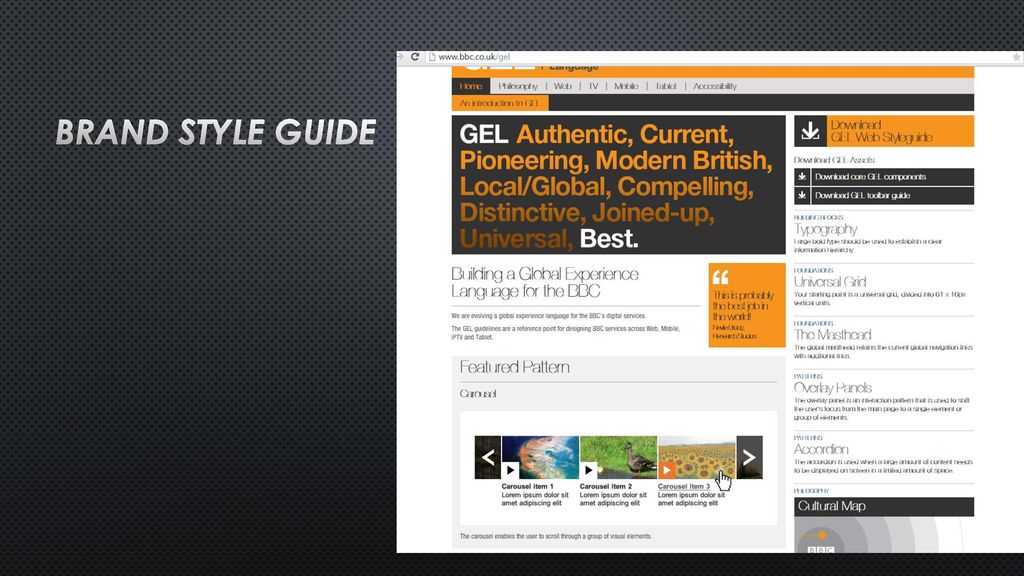
Task: Click the Download GEL Assets label
Action: 834,160
